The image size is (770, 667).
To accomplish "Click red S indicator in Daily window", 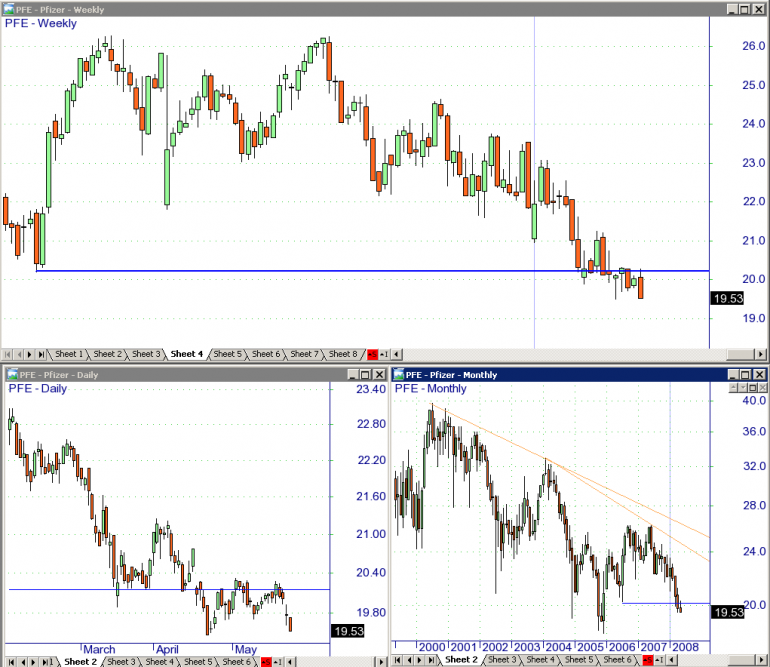I will click(266, 662).
